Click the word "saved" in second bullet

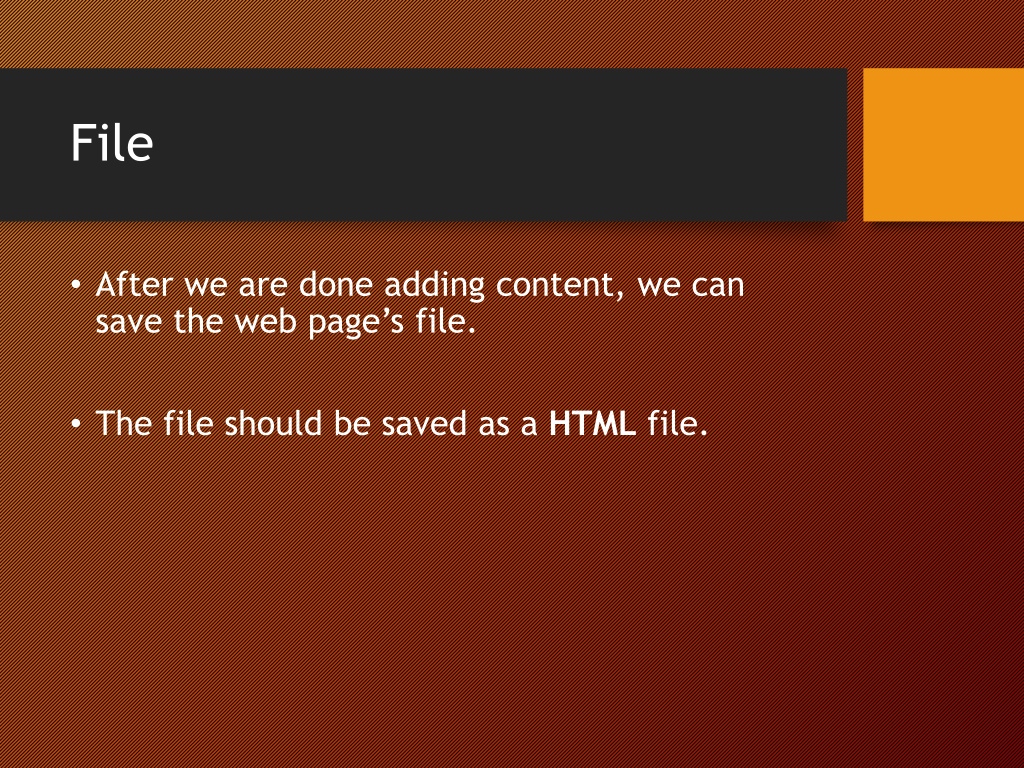[x=424, y=423]
